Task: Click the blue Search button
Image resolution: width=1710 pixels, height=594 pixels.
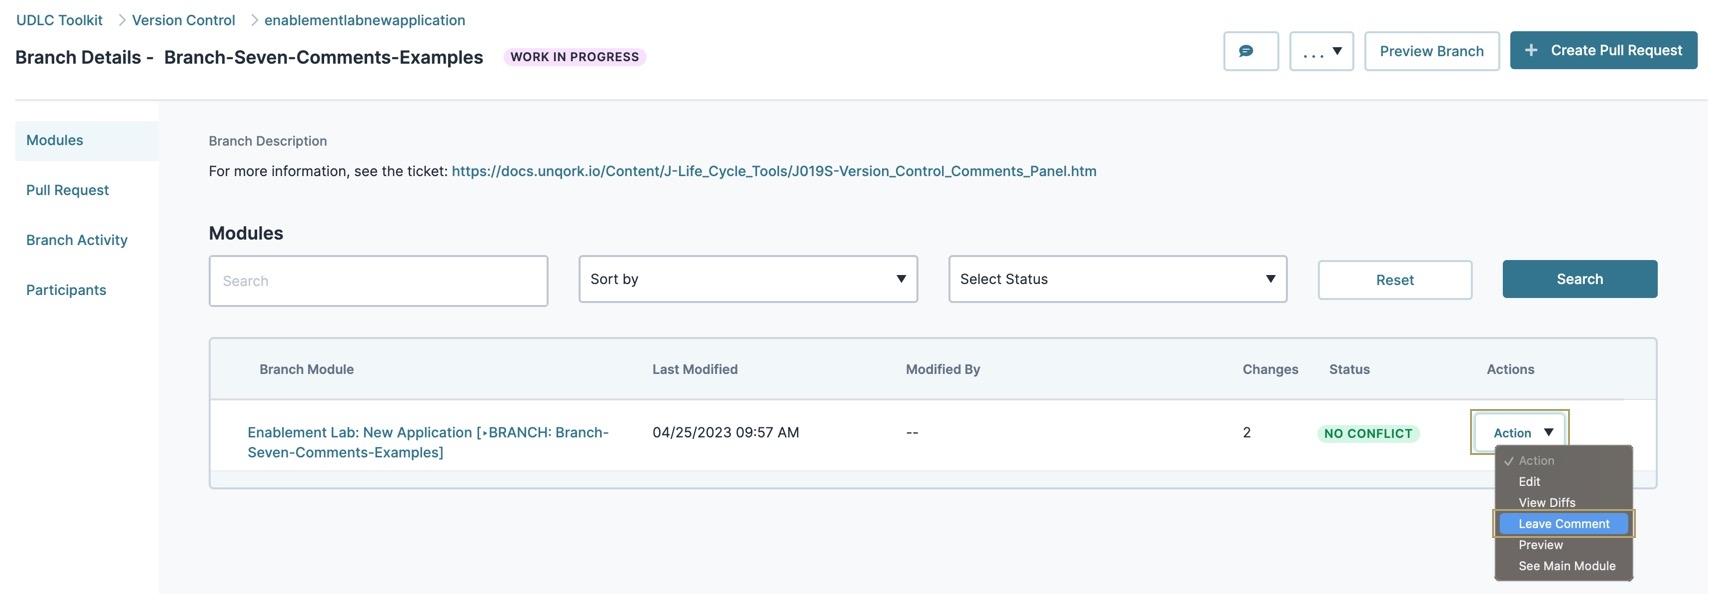Action: [1579, 279]
